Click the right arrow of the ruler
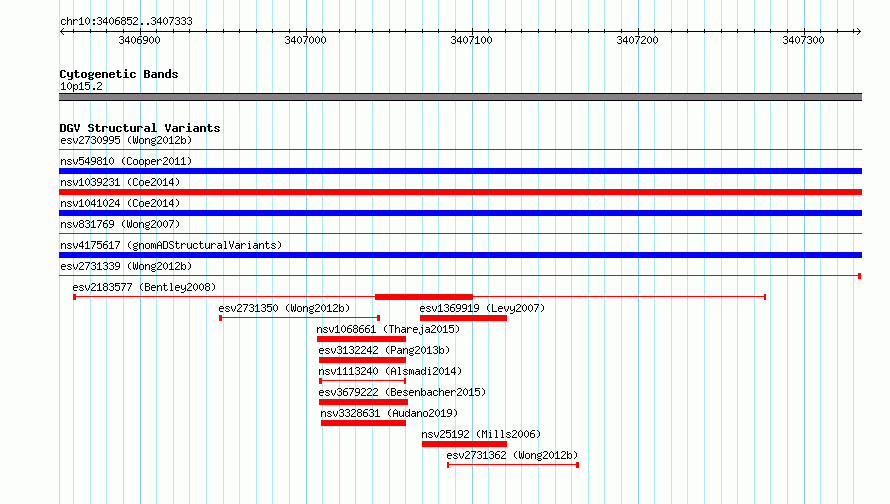 858,31
